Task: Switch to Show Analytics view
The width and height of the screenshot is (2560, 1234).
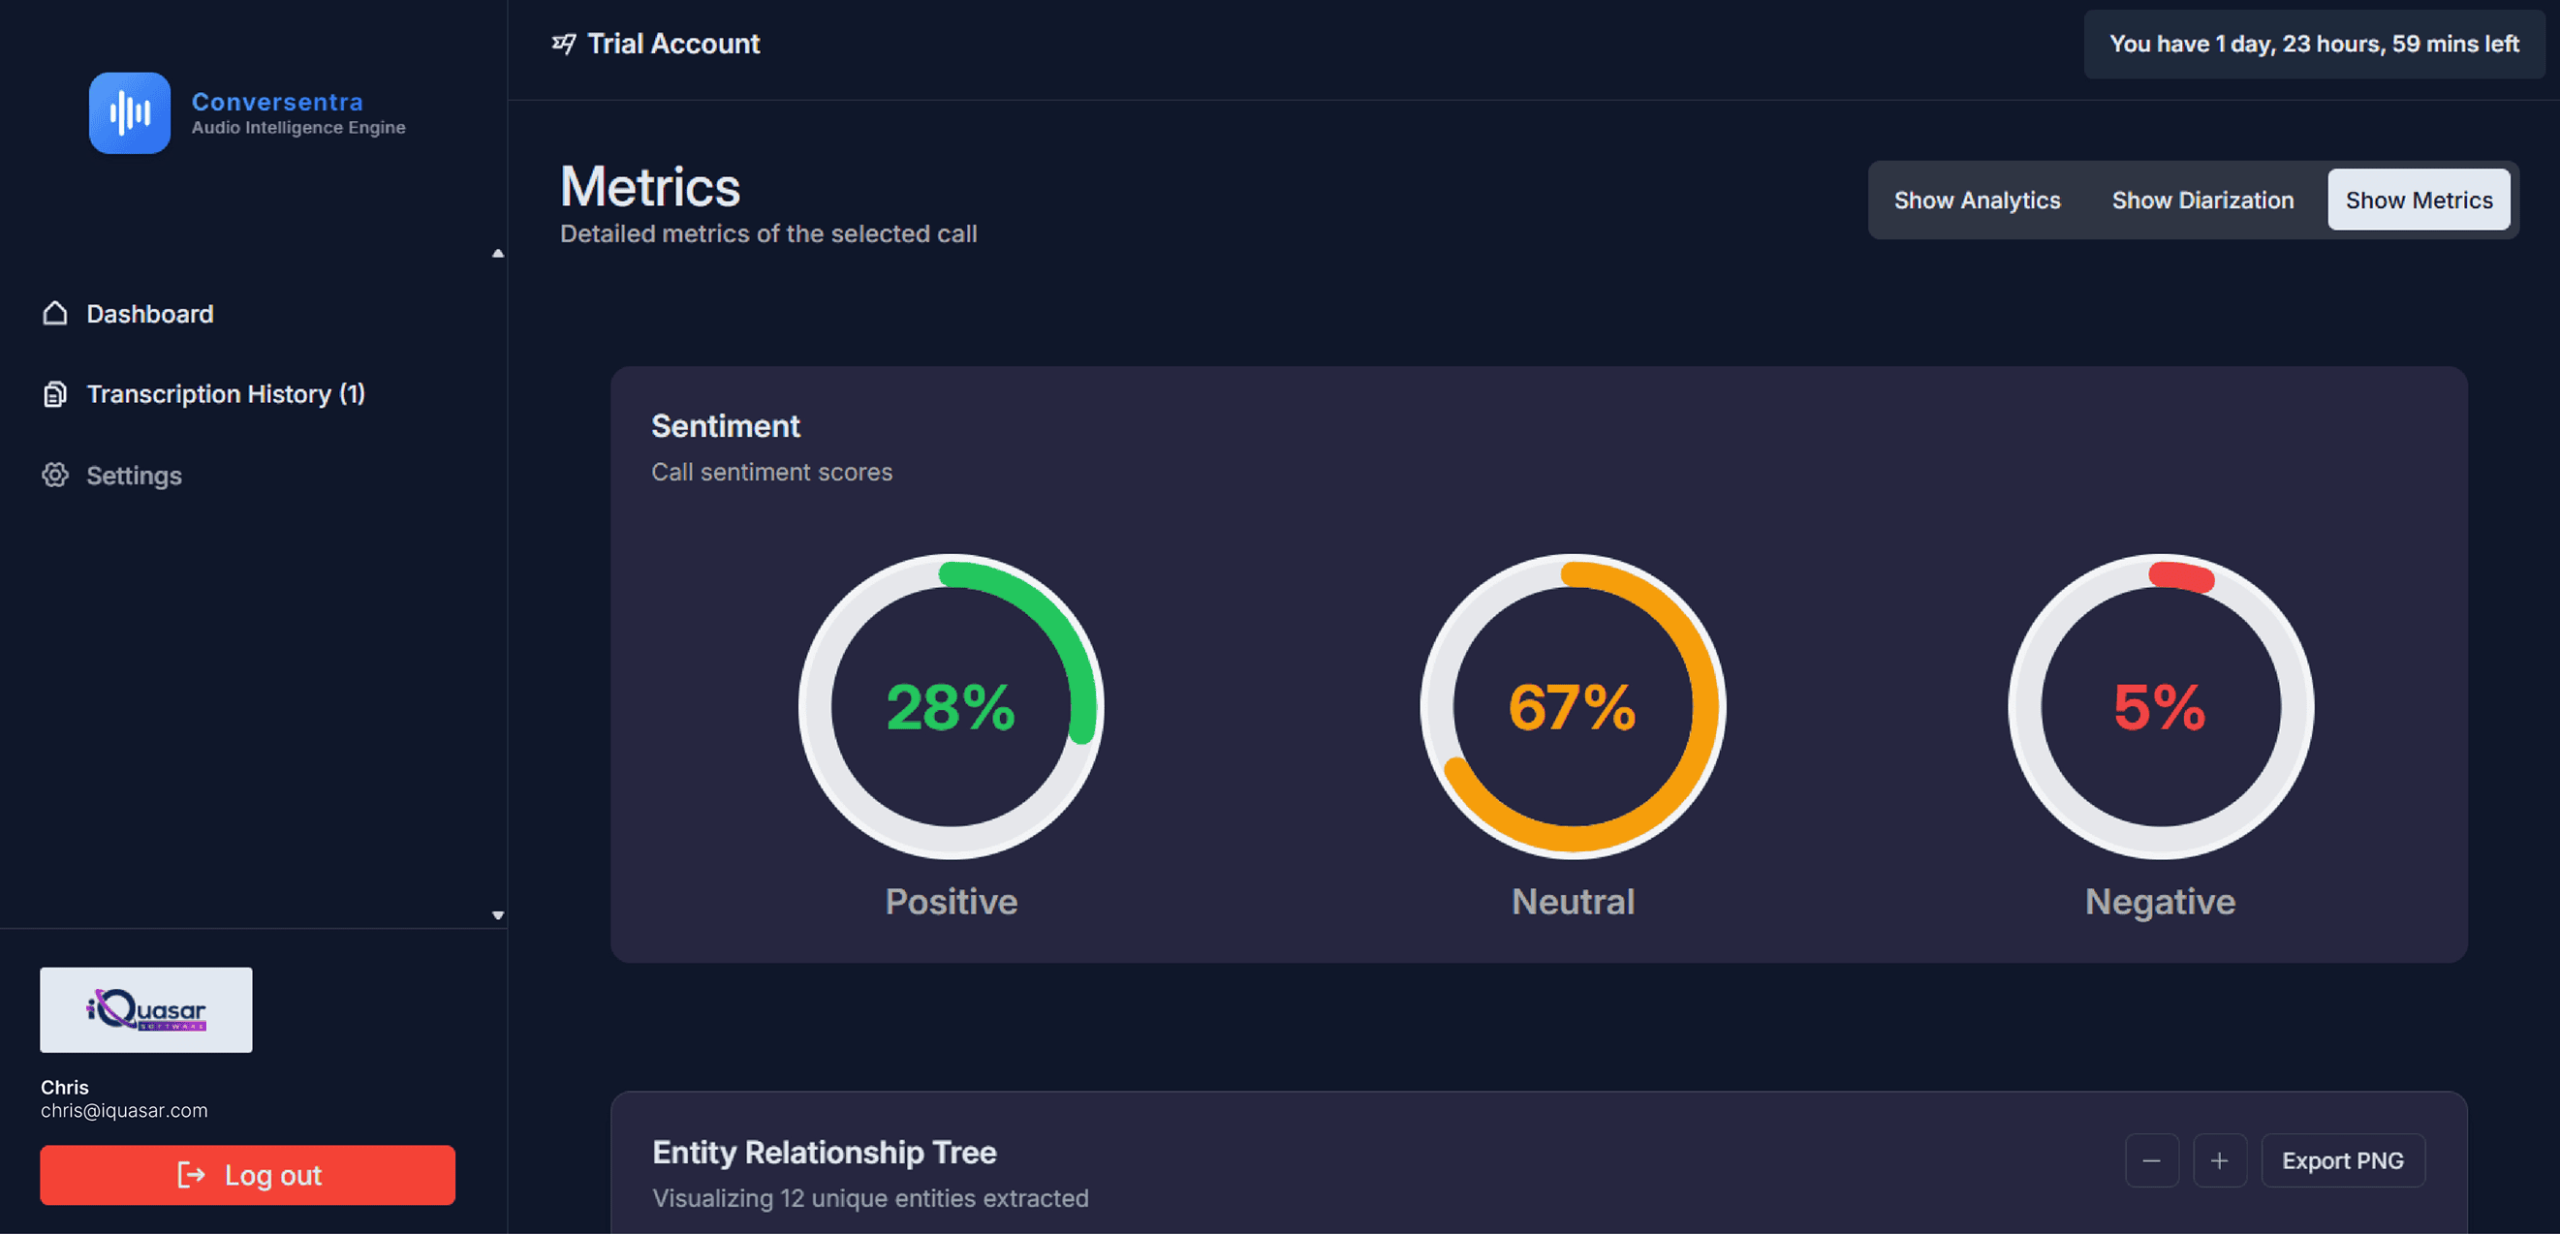Action: tap(1976, 200)
